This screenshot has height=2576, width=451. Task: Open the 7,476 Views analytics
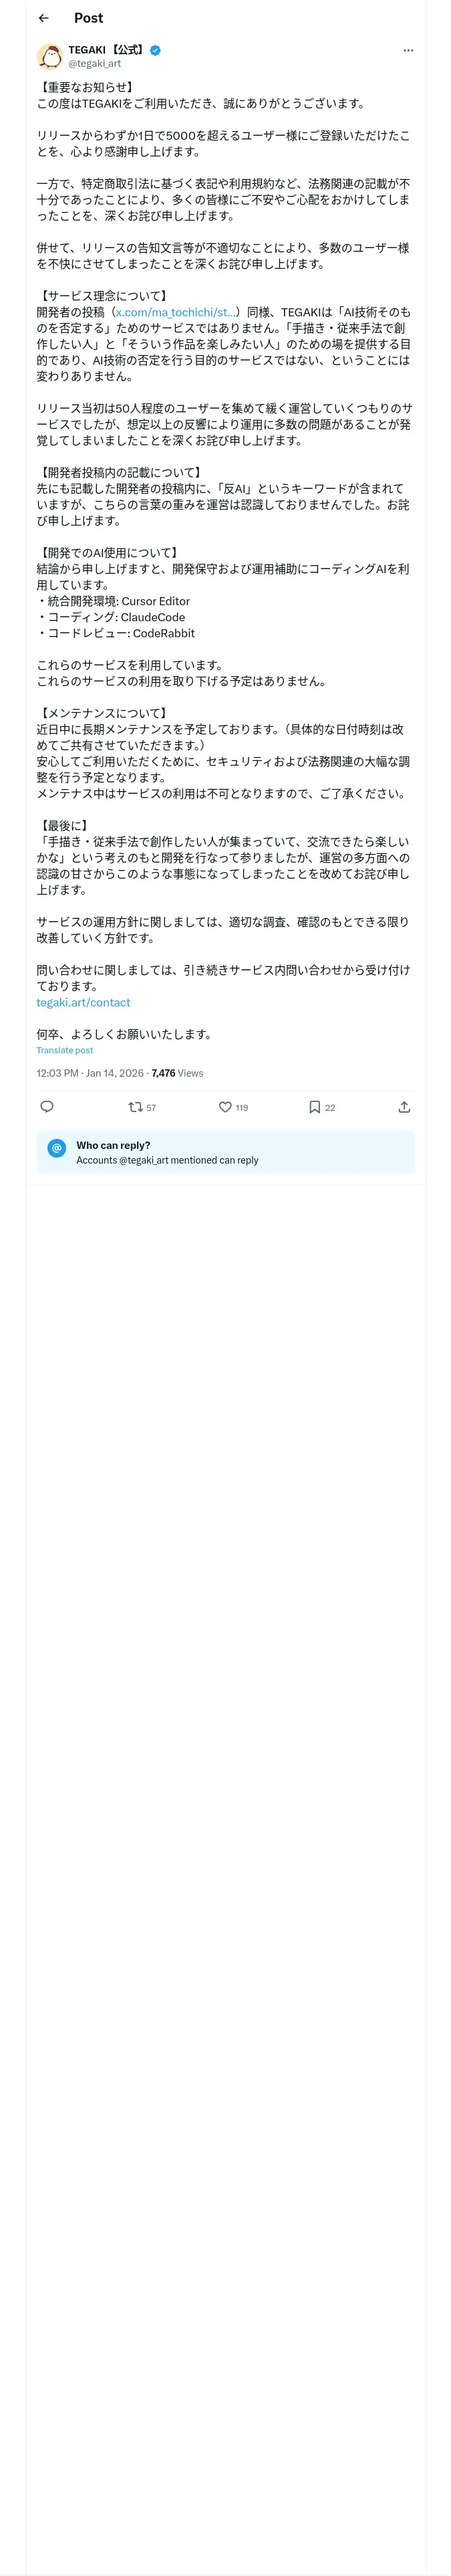(x=177, y=1073)
